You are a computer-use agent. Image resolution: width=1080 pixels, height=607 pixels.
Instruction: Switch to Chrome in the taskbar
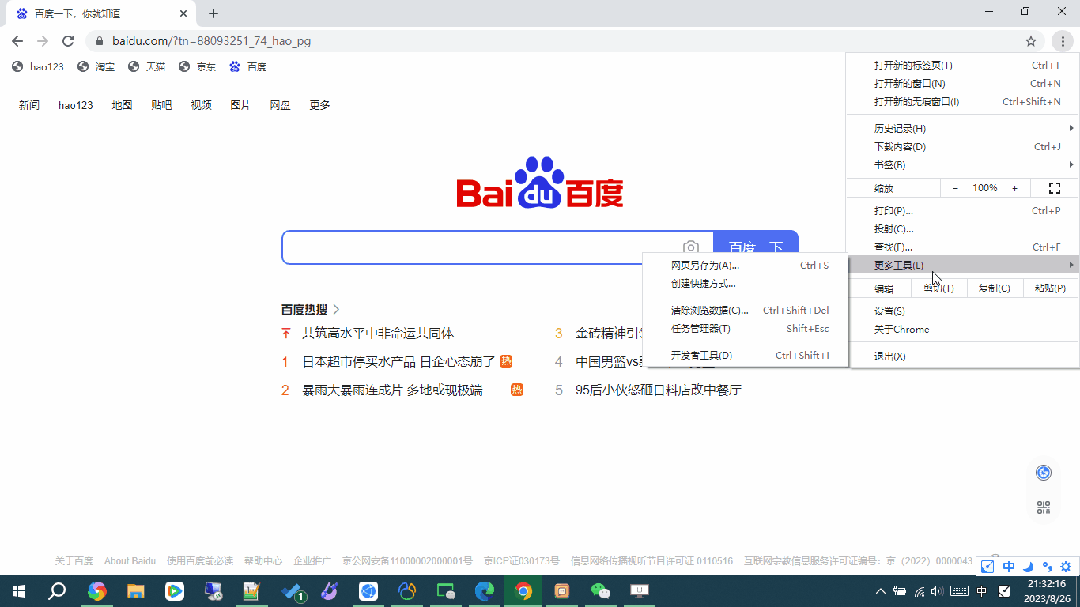[523, 591]
